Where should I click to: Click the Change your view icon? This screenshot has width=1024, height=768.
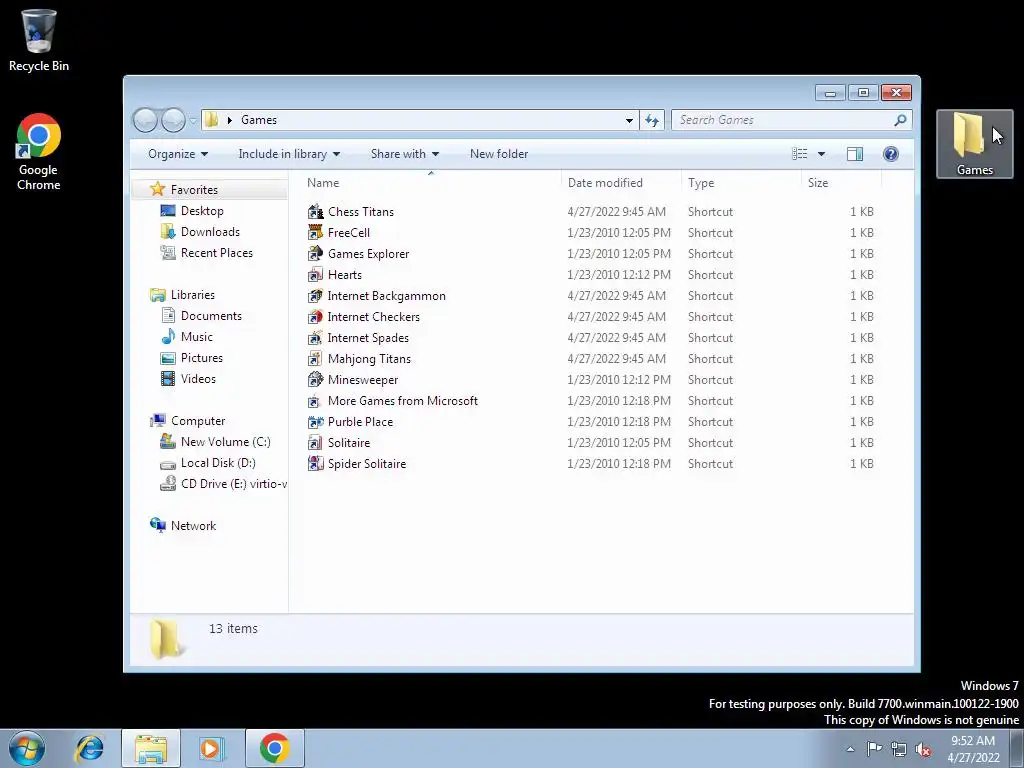click(799, 153)
